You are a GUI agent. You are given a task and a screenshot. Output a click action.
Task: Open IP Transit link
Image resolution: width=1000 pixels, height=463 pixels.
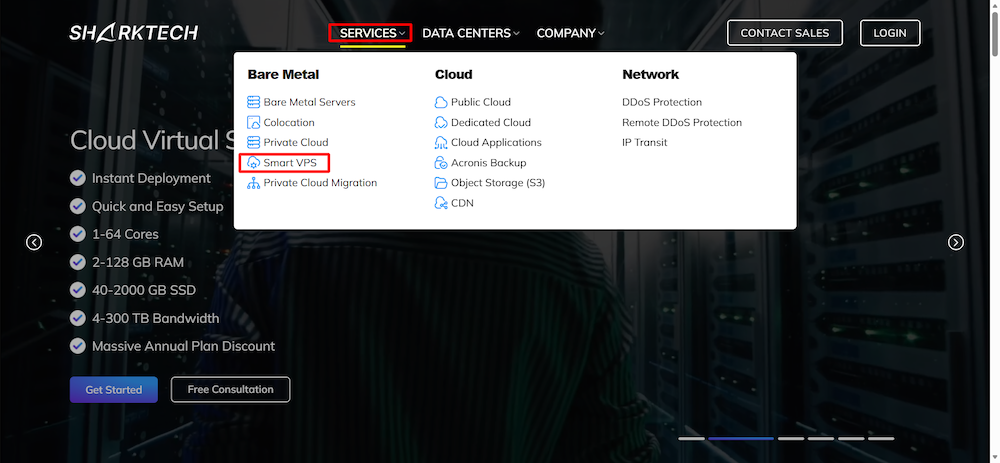click(645, 142)
